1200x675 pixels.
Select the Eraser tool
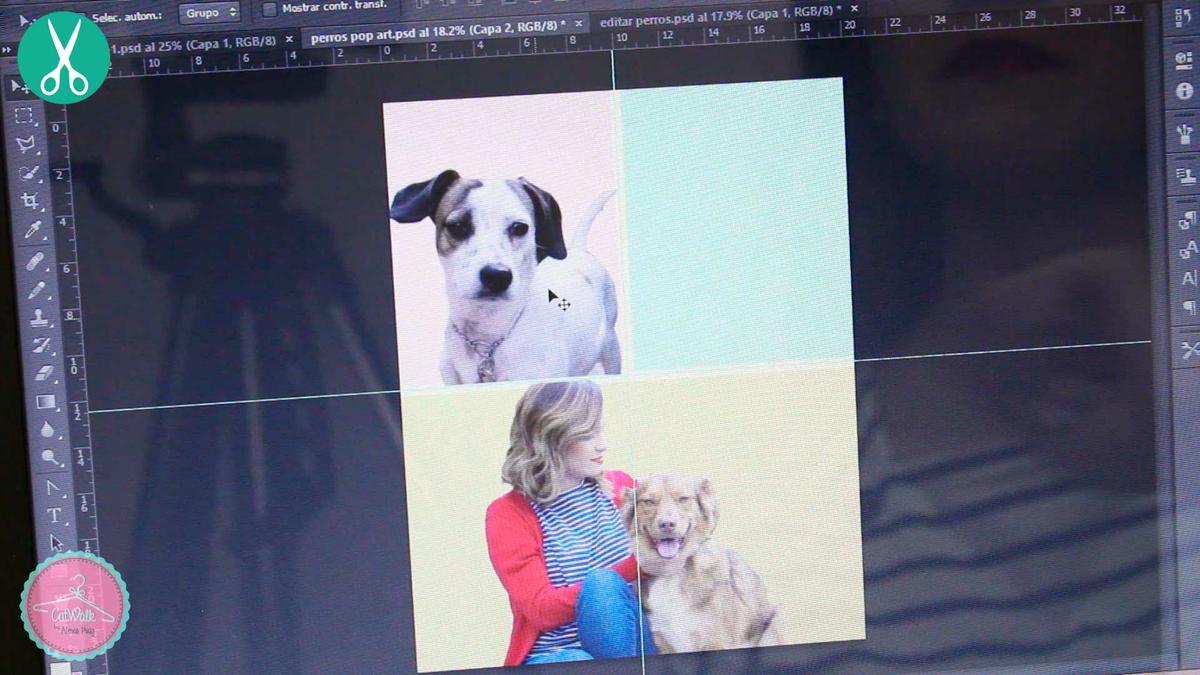(x=44, y=373)
